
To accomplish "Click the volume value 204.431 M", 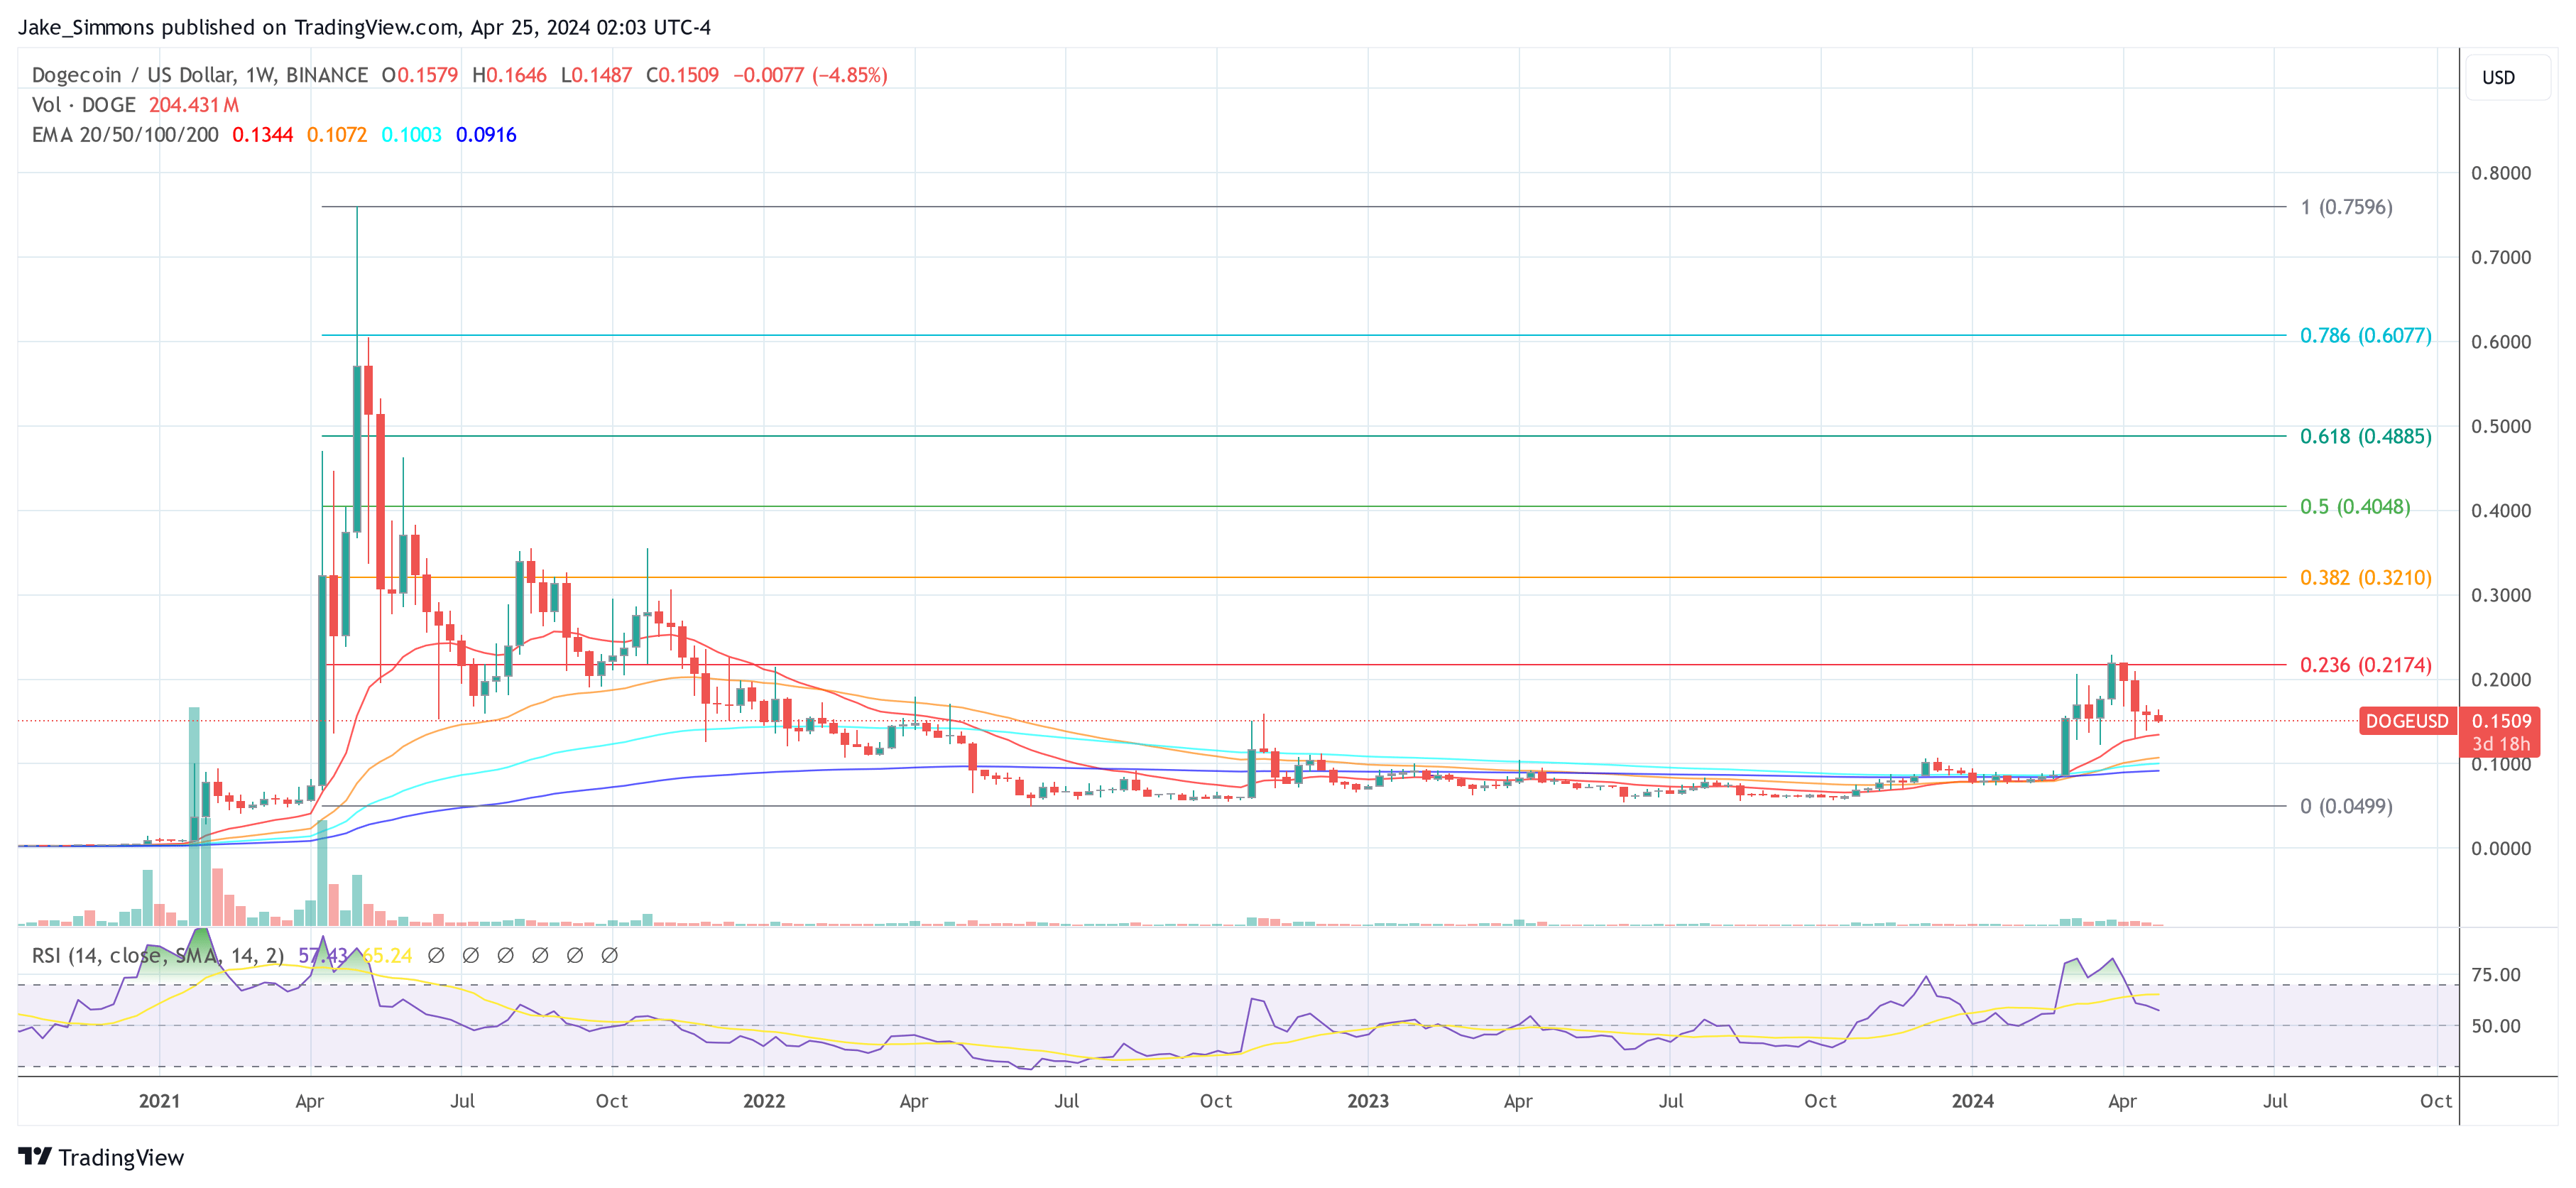I will (x=194, y=105).
